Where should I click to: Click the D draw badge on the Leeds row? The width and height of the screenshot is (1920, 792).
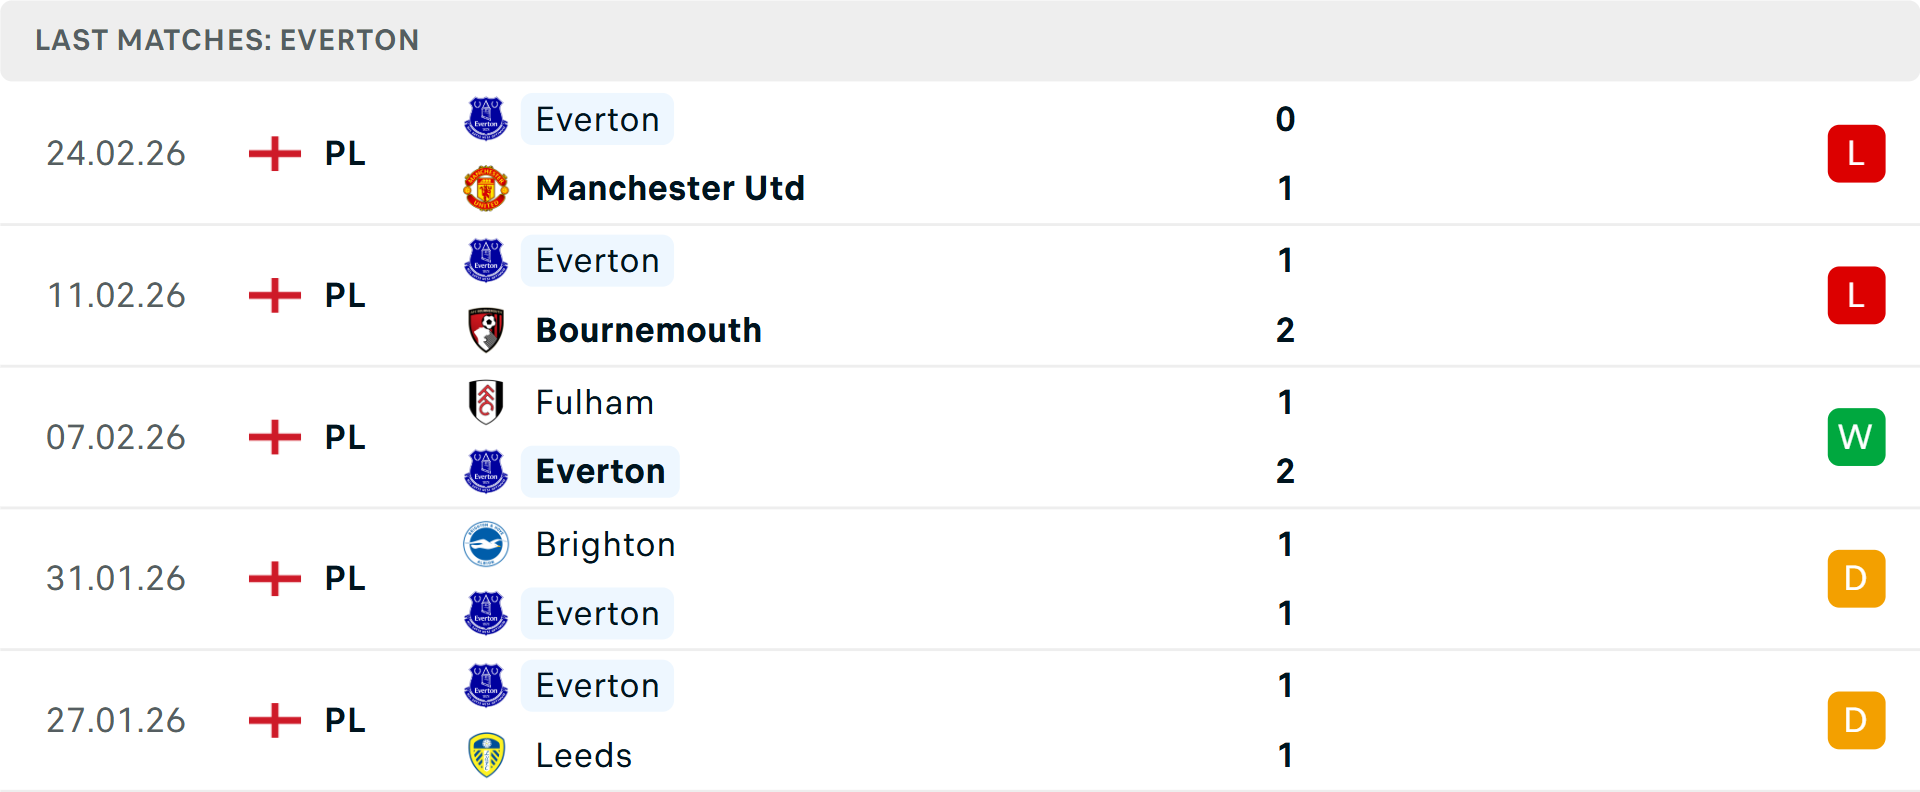click(1856, 720)
